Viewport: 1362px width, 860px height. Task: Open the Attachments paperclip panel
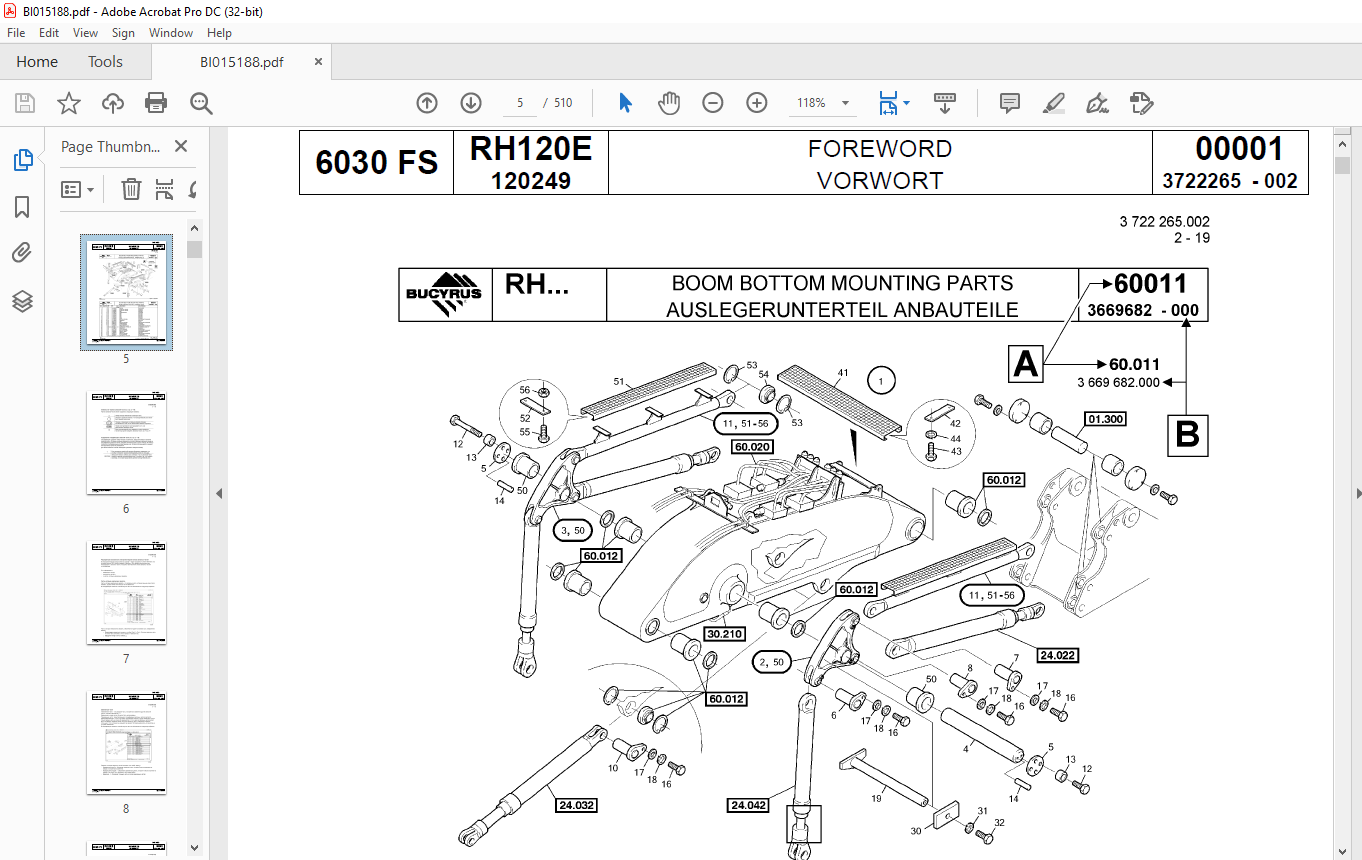tap(22, 254)
